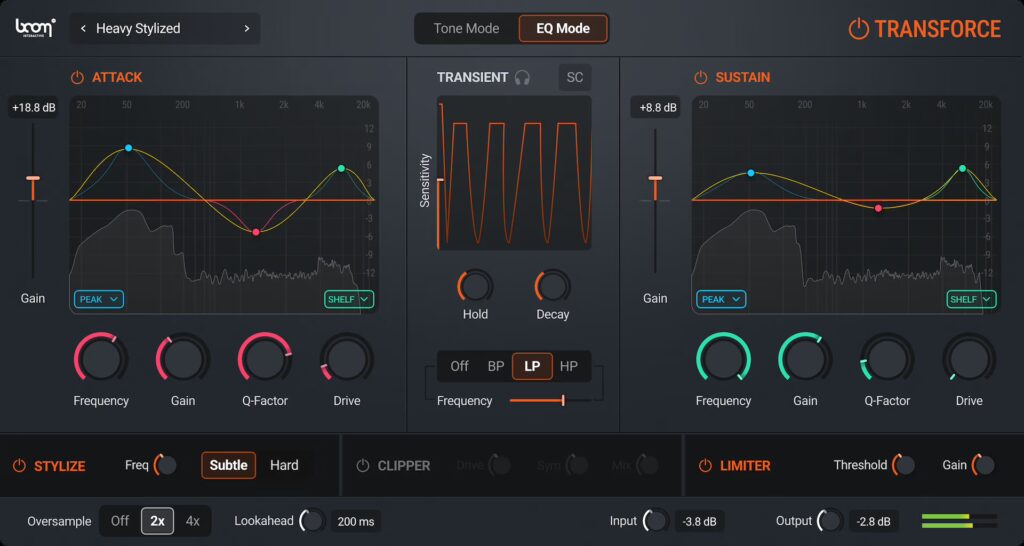Select the green shelf node in Attack EQ
Viewport: 1024px width, 546px height.
[342, 169]
